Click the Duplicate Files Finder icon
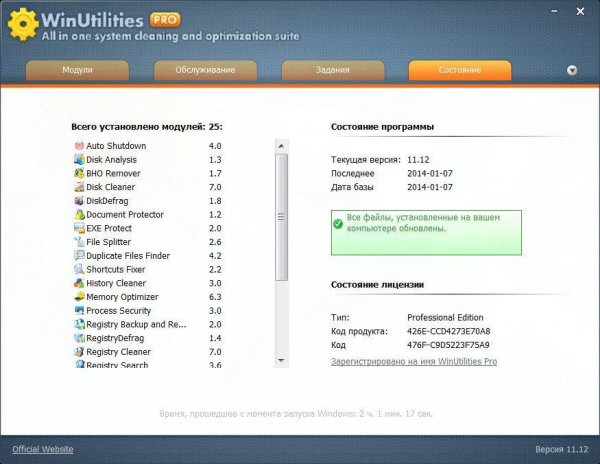This screenshot has height=464, width=600. point(79,256)
